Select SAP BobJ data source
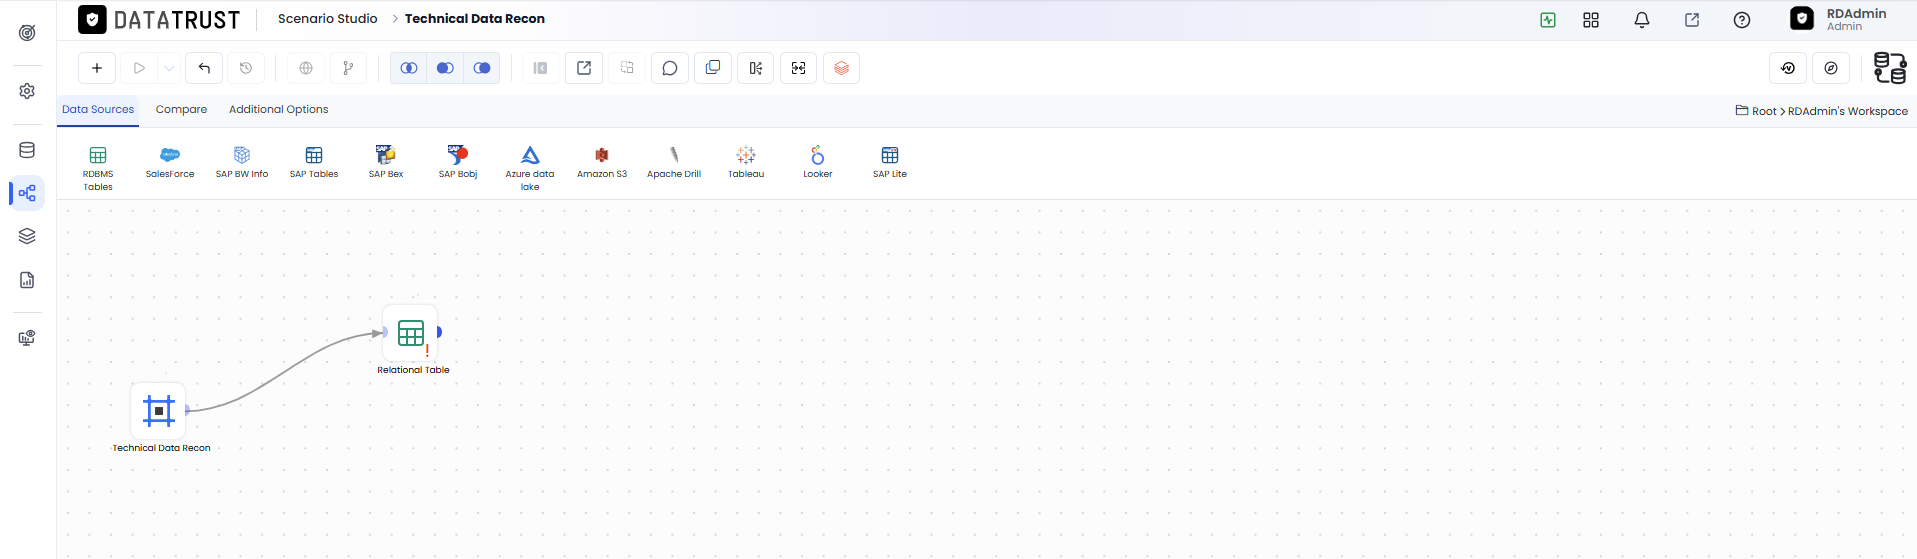Viewport: 1917px width, 559px height. pyautogui.click(x=458, y=162)
